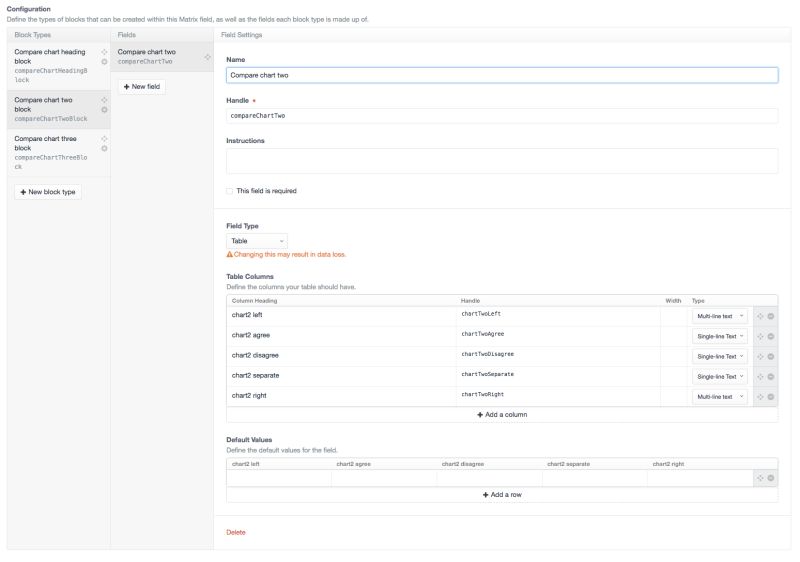Click reorder handle for chart2 disagree column
800x562 pixels.
760,356
